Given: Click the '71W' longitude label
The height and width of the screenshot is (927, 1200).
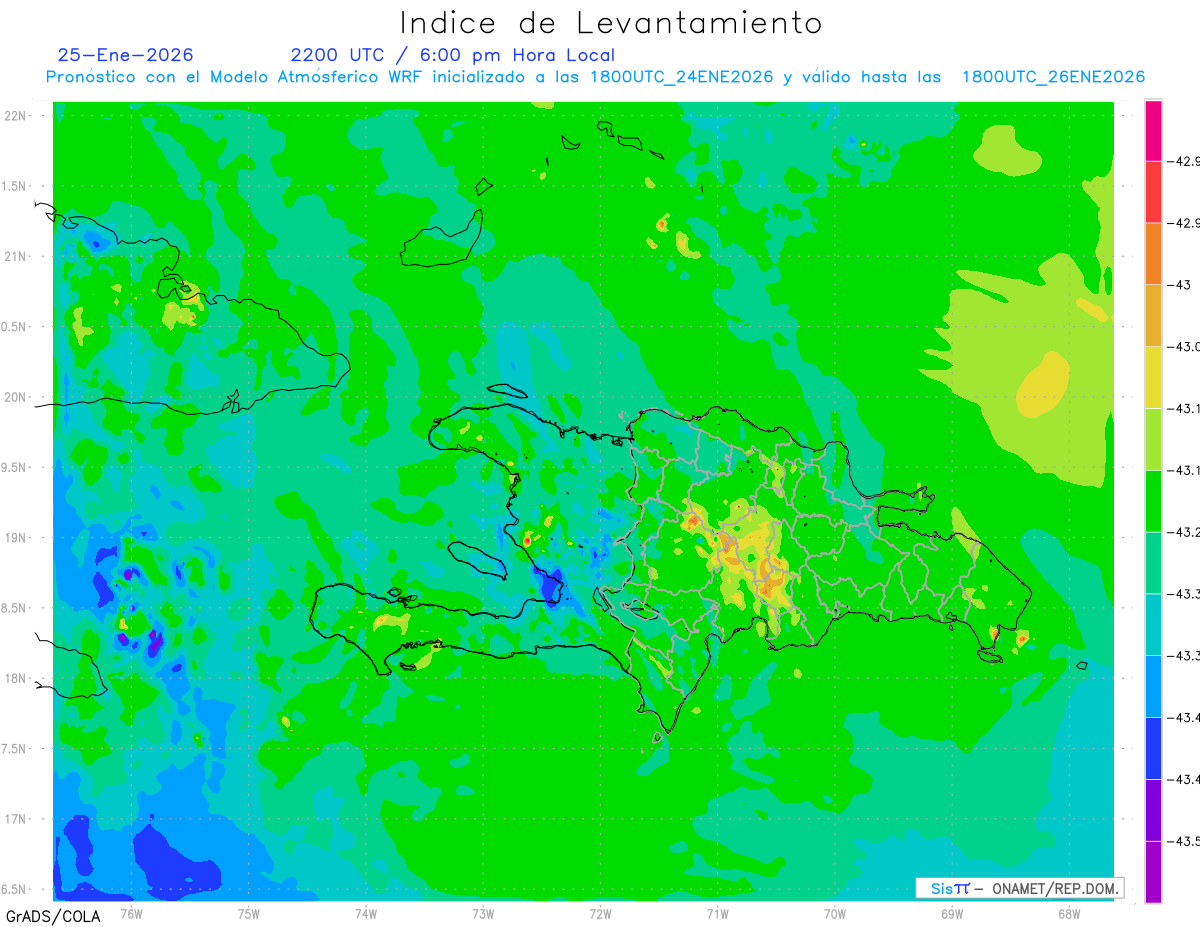Looking at the screenshot, I should pos(717,913).
